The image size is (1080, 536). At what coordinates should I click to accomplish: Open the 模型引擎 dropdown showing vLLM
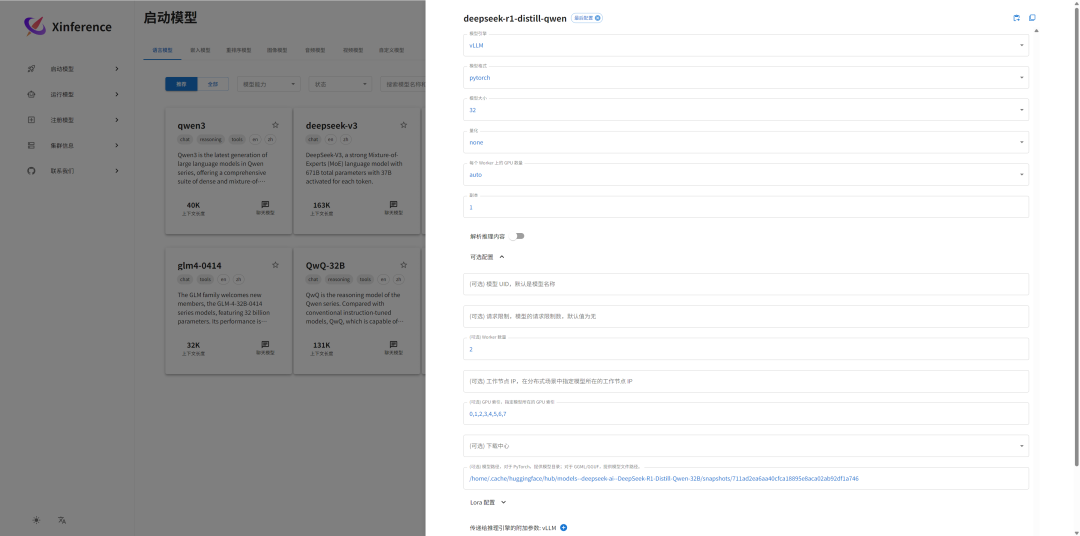pyautogui.click(x=746, y=45)
